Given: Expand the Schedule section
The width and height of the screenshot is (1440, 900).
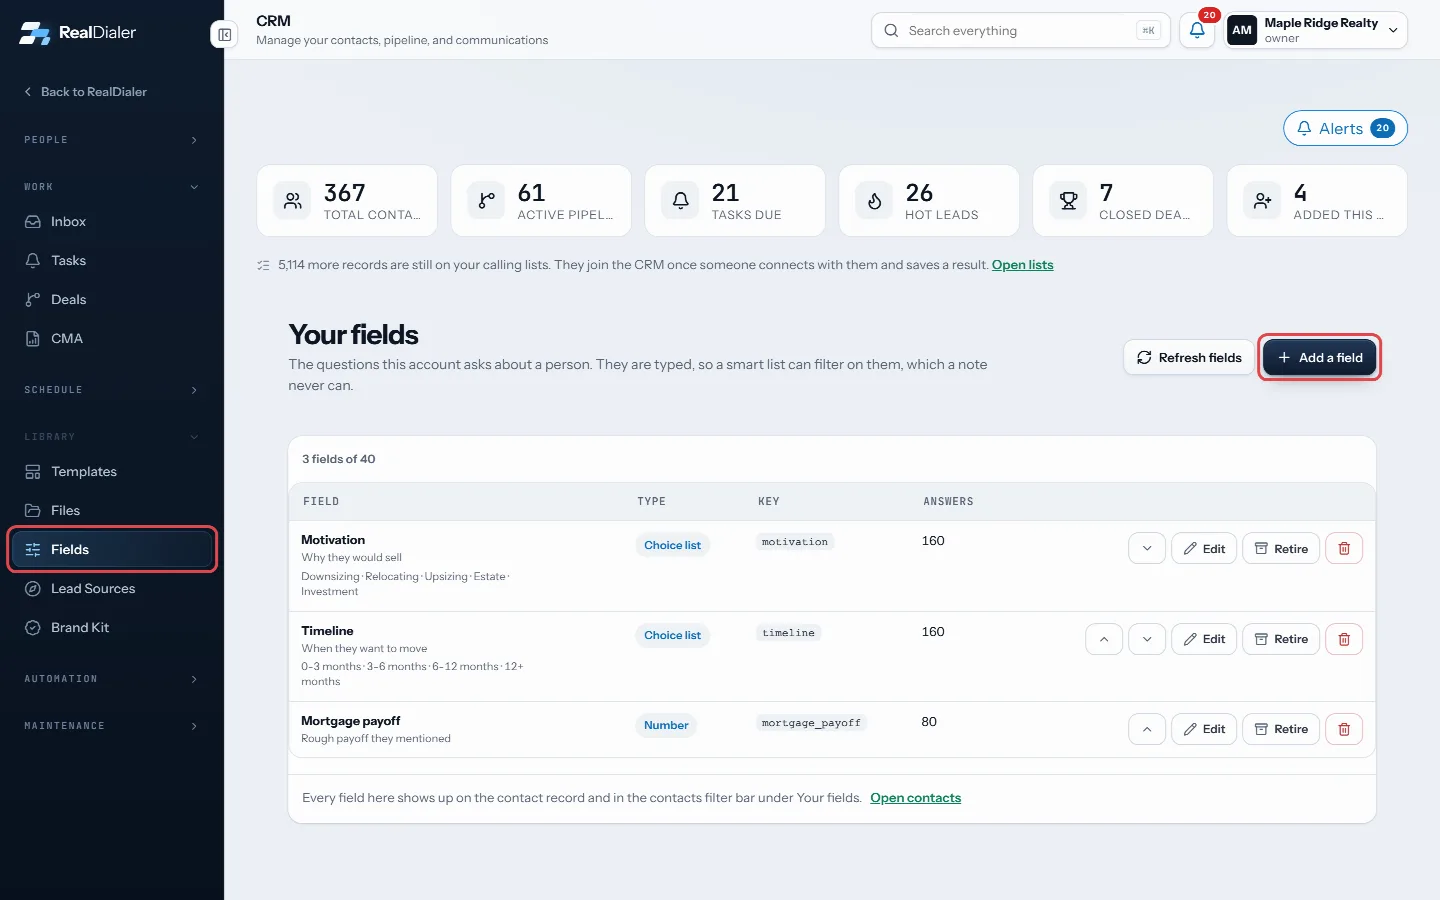Looking at the screenshot, I should pos(111,390).
